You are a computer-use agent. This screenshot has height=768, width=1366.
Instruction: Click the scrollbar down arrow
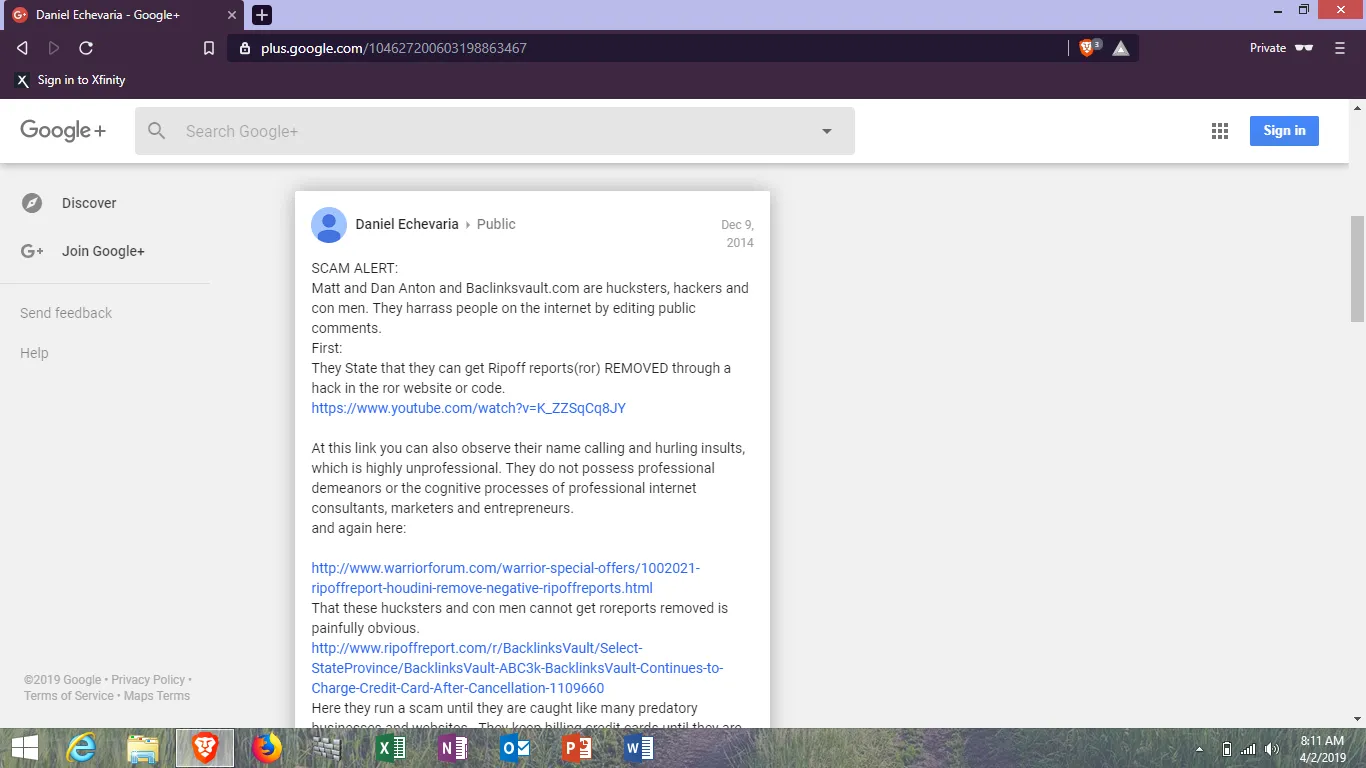(1357, 718)
